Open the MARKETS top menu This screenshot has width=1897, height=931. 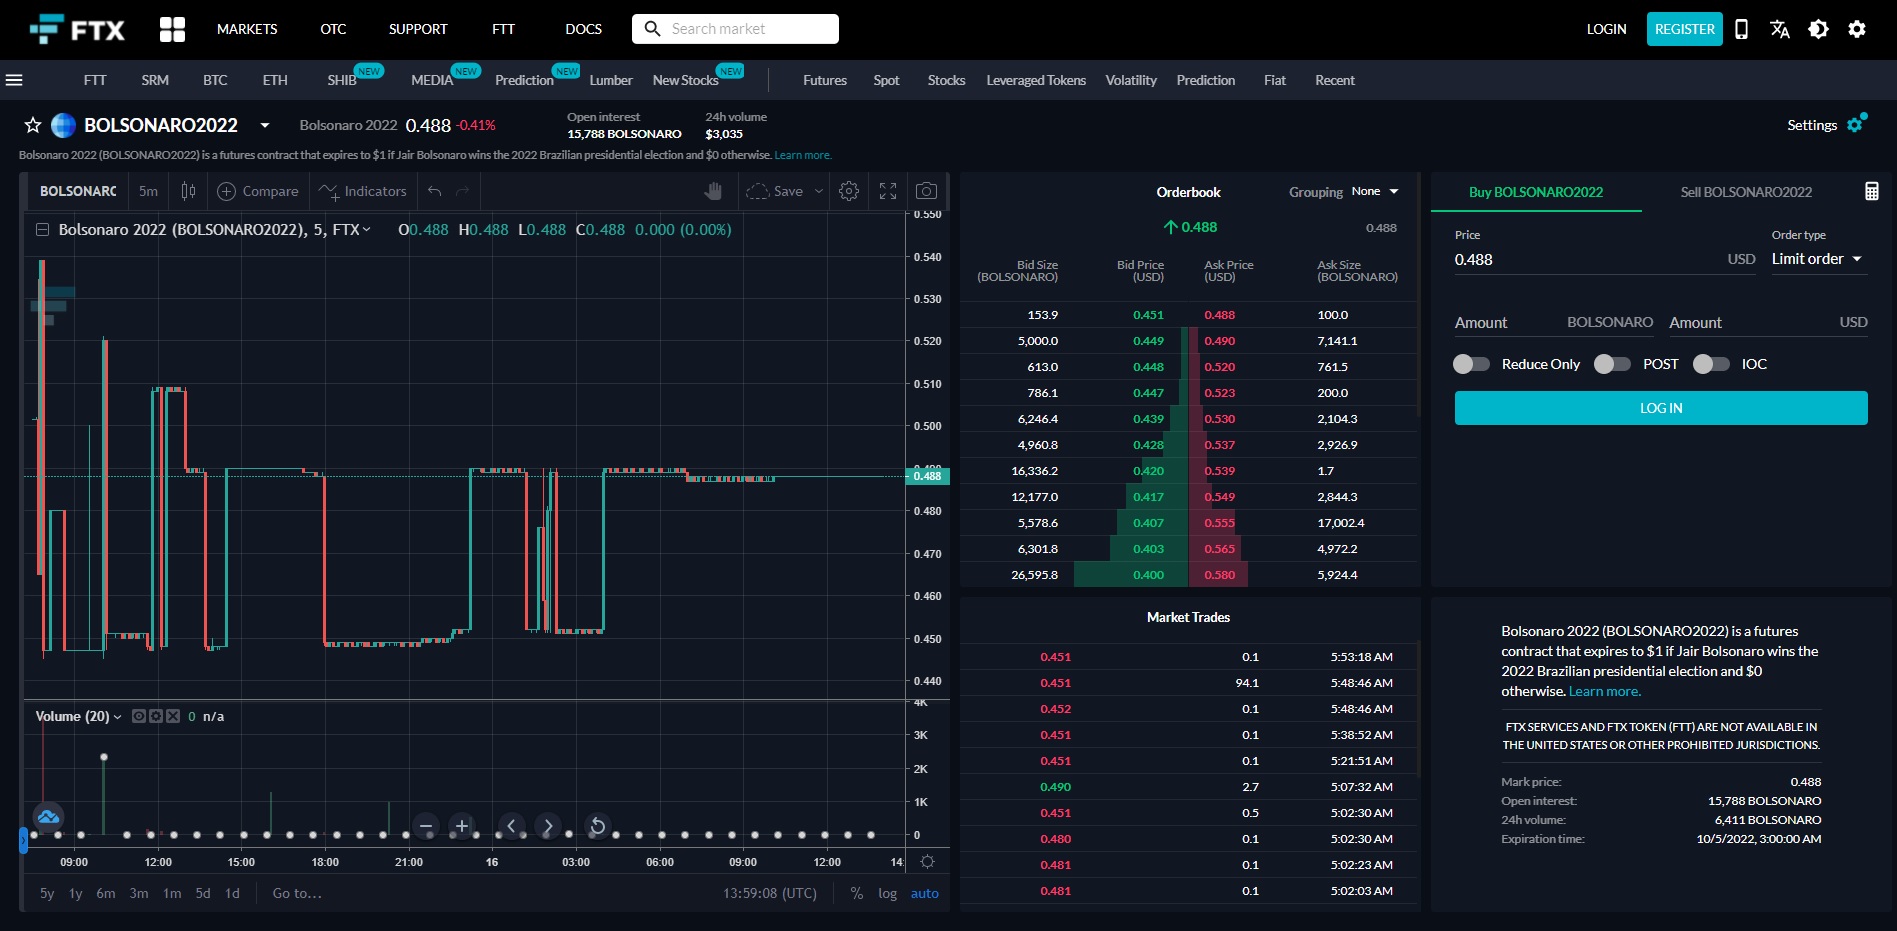247,29
